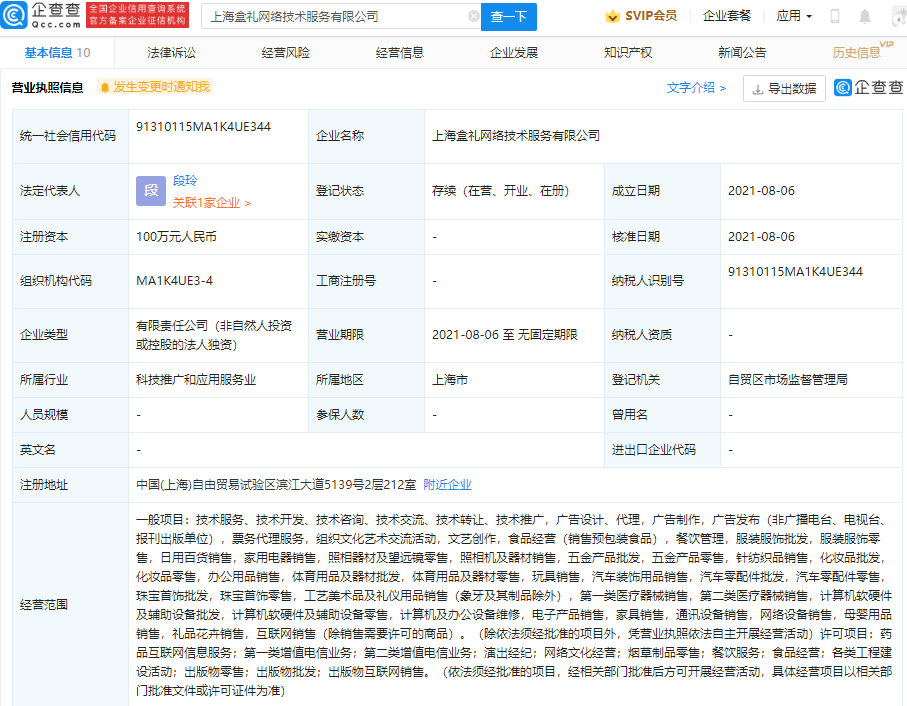Click region value 上海市

(449, 380)
